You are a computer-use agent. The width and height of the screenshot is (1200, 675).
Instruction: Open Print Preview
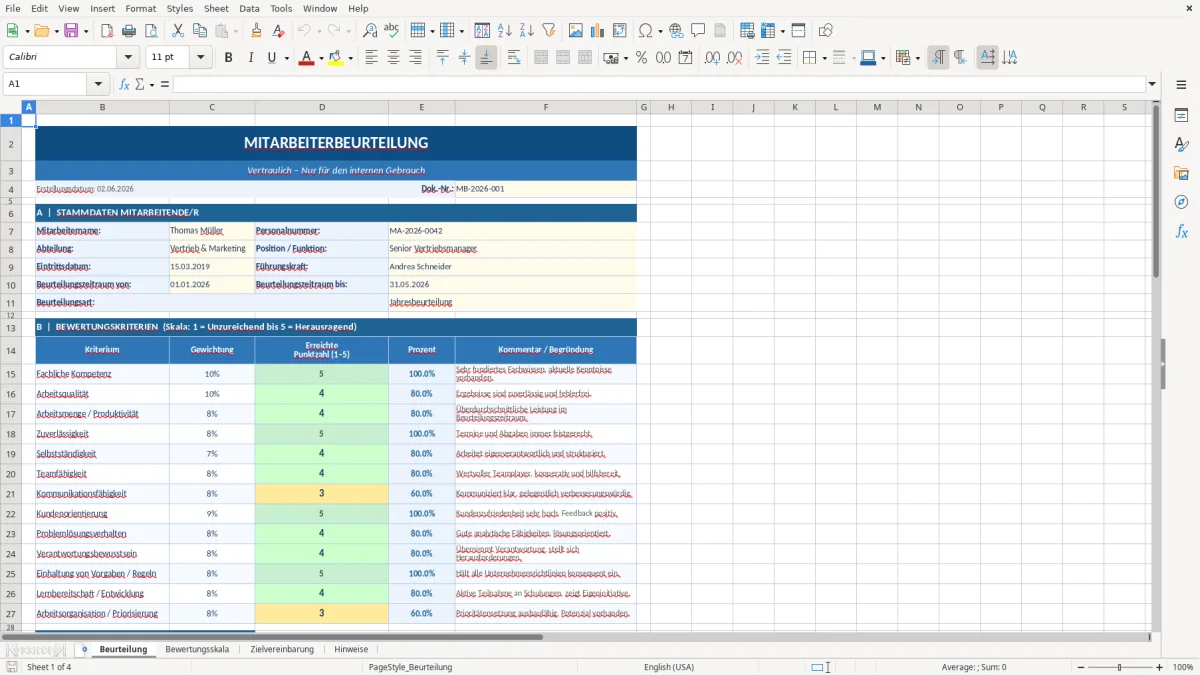point(150,31)
